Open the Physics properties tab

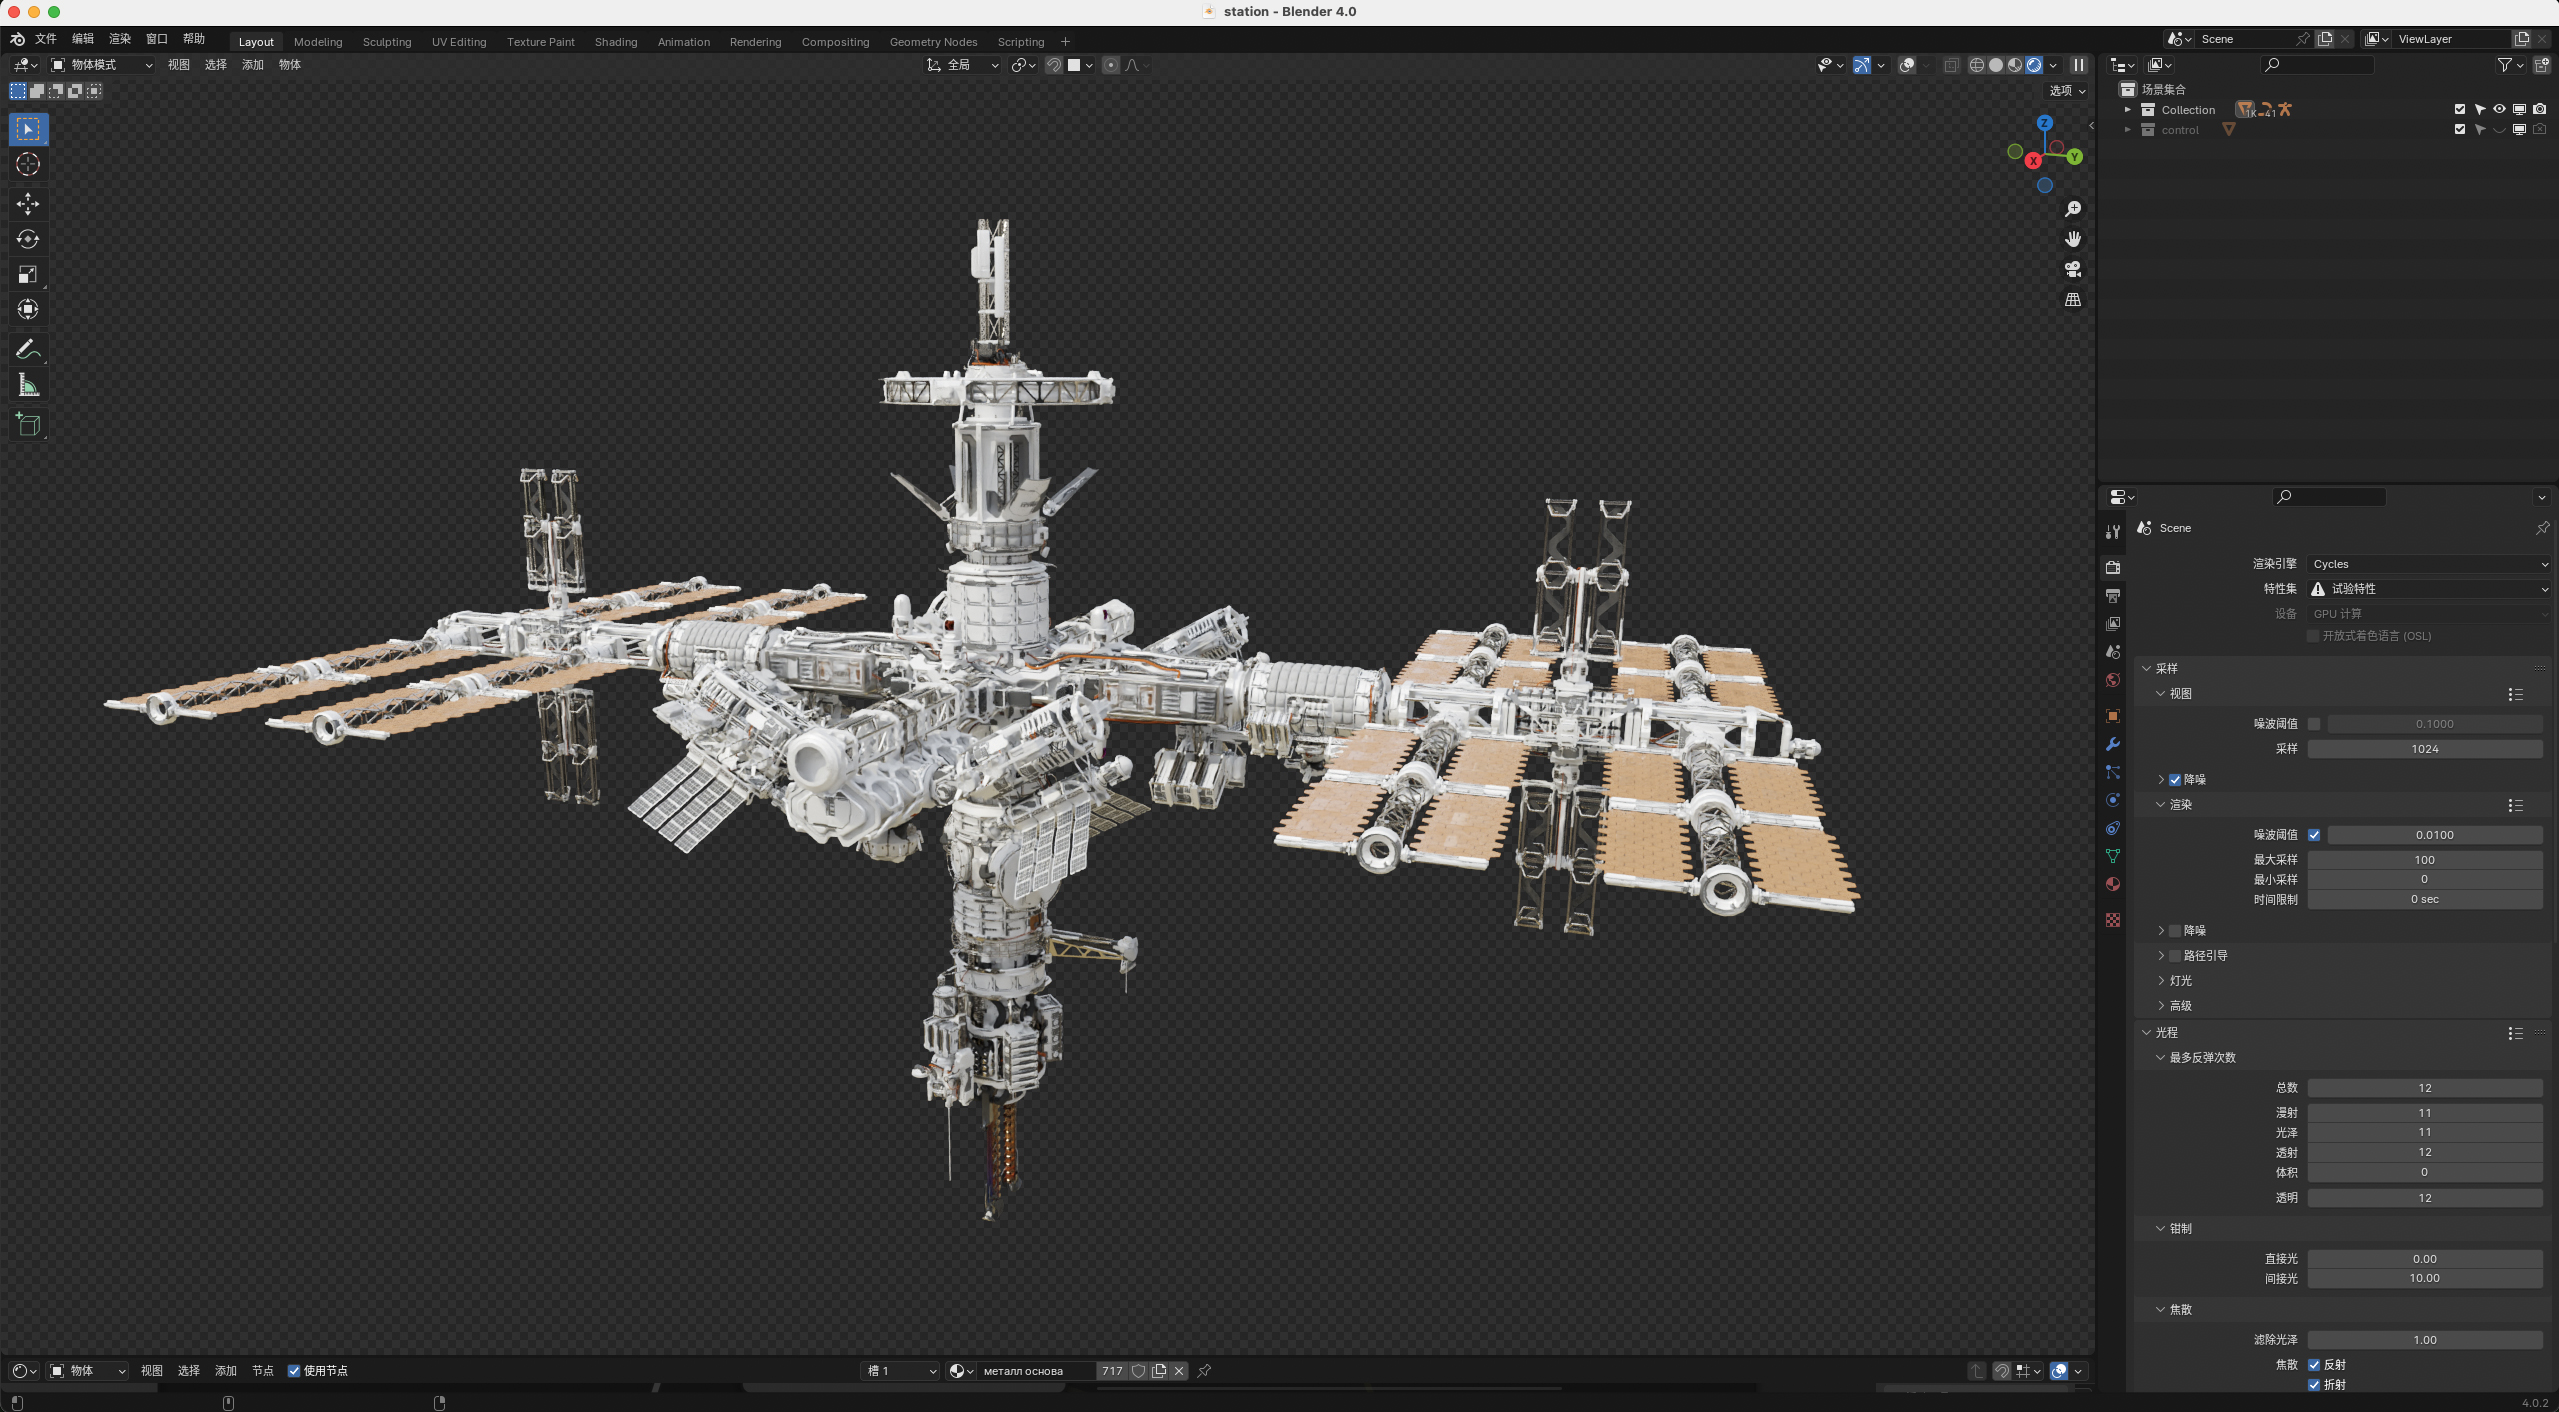click(x=2113, y=800)
